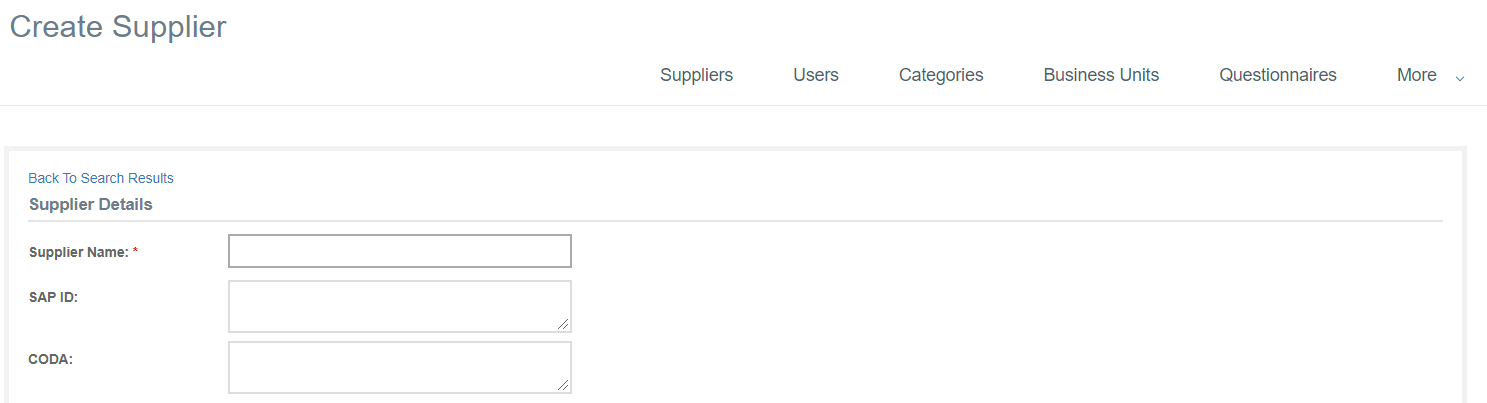Image resolution: width=1487 pixels, height=403 pixels.
Task: Go to the Categories tab
Action: (x=940, y=75)
